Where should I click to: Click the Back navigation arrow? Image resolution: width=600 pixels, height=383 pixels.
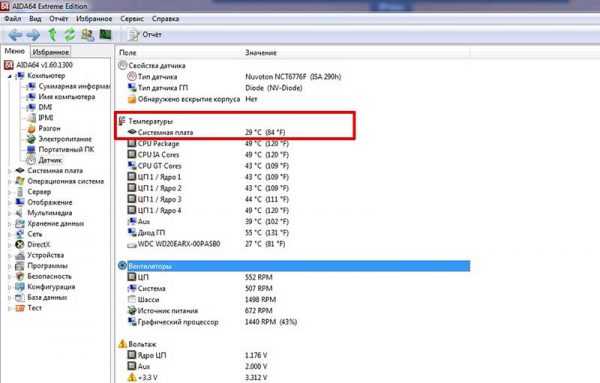pos(15,35)
